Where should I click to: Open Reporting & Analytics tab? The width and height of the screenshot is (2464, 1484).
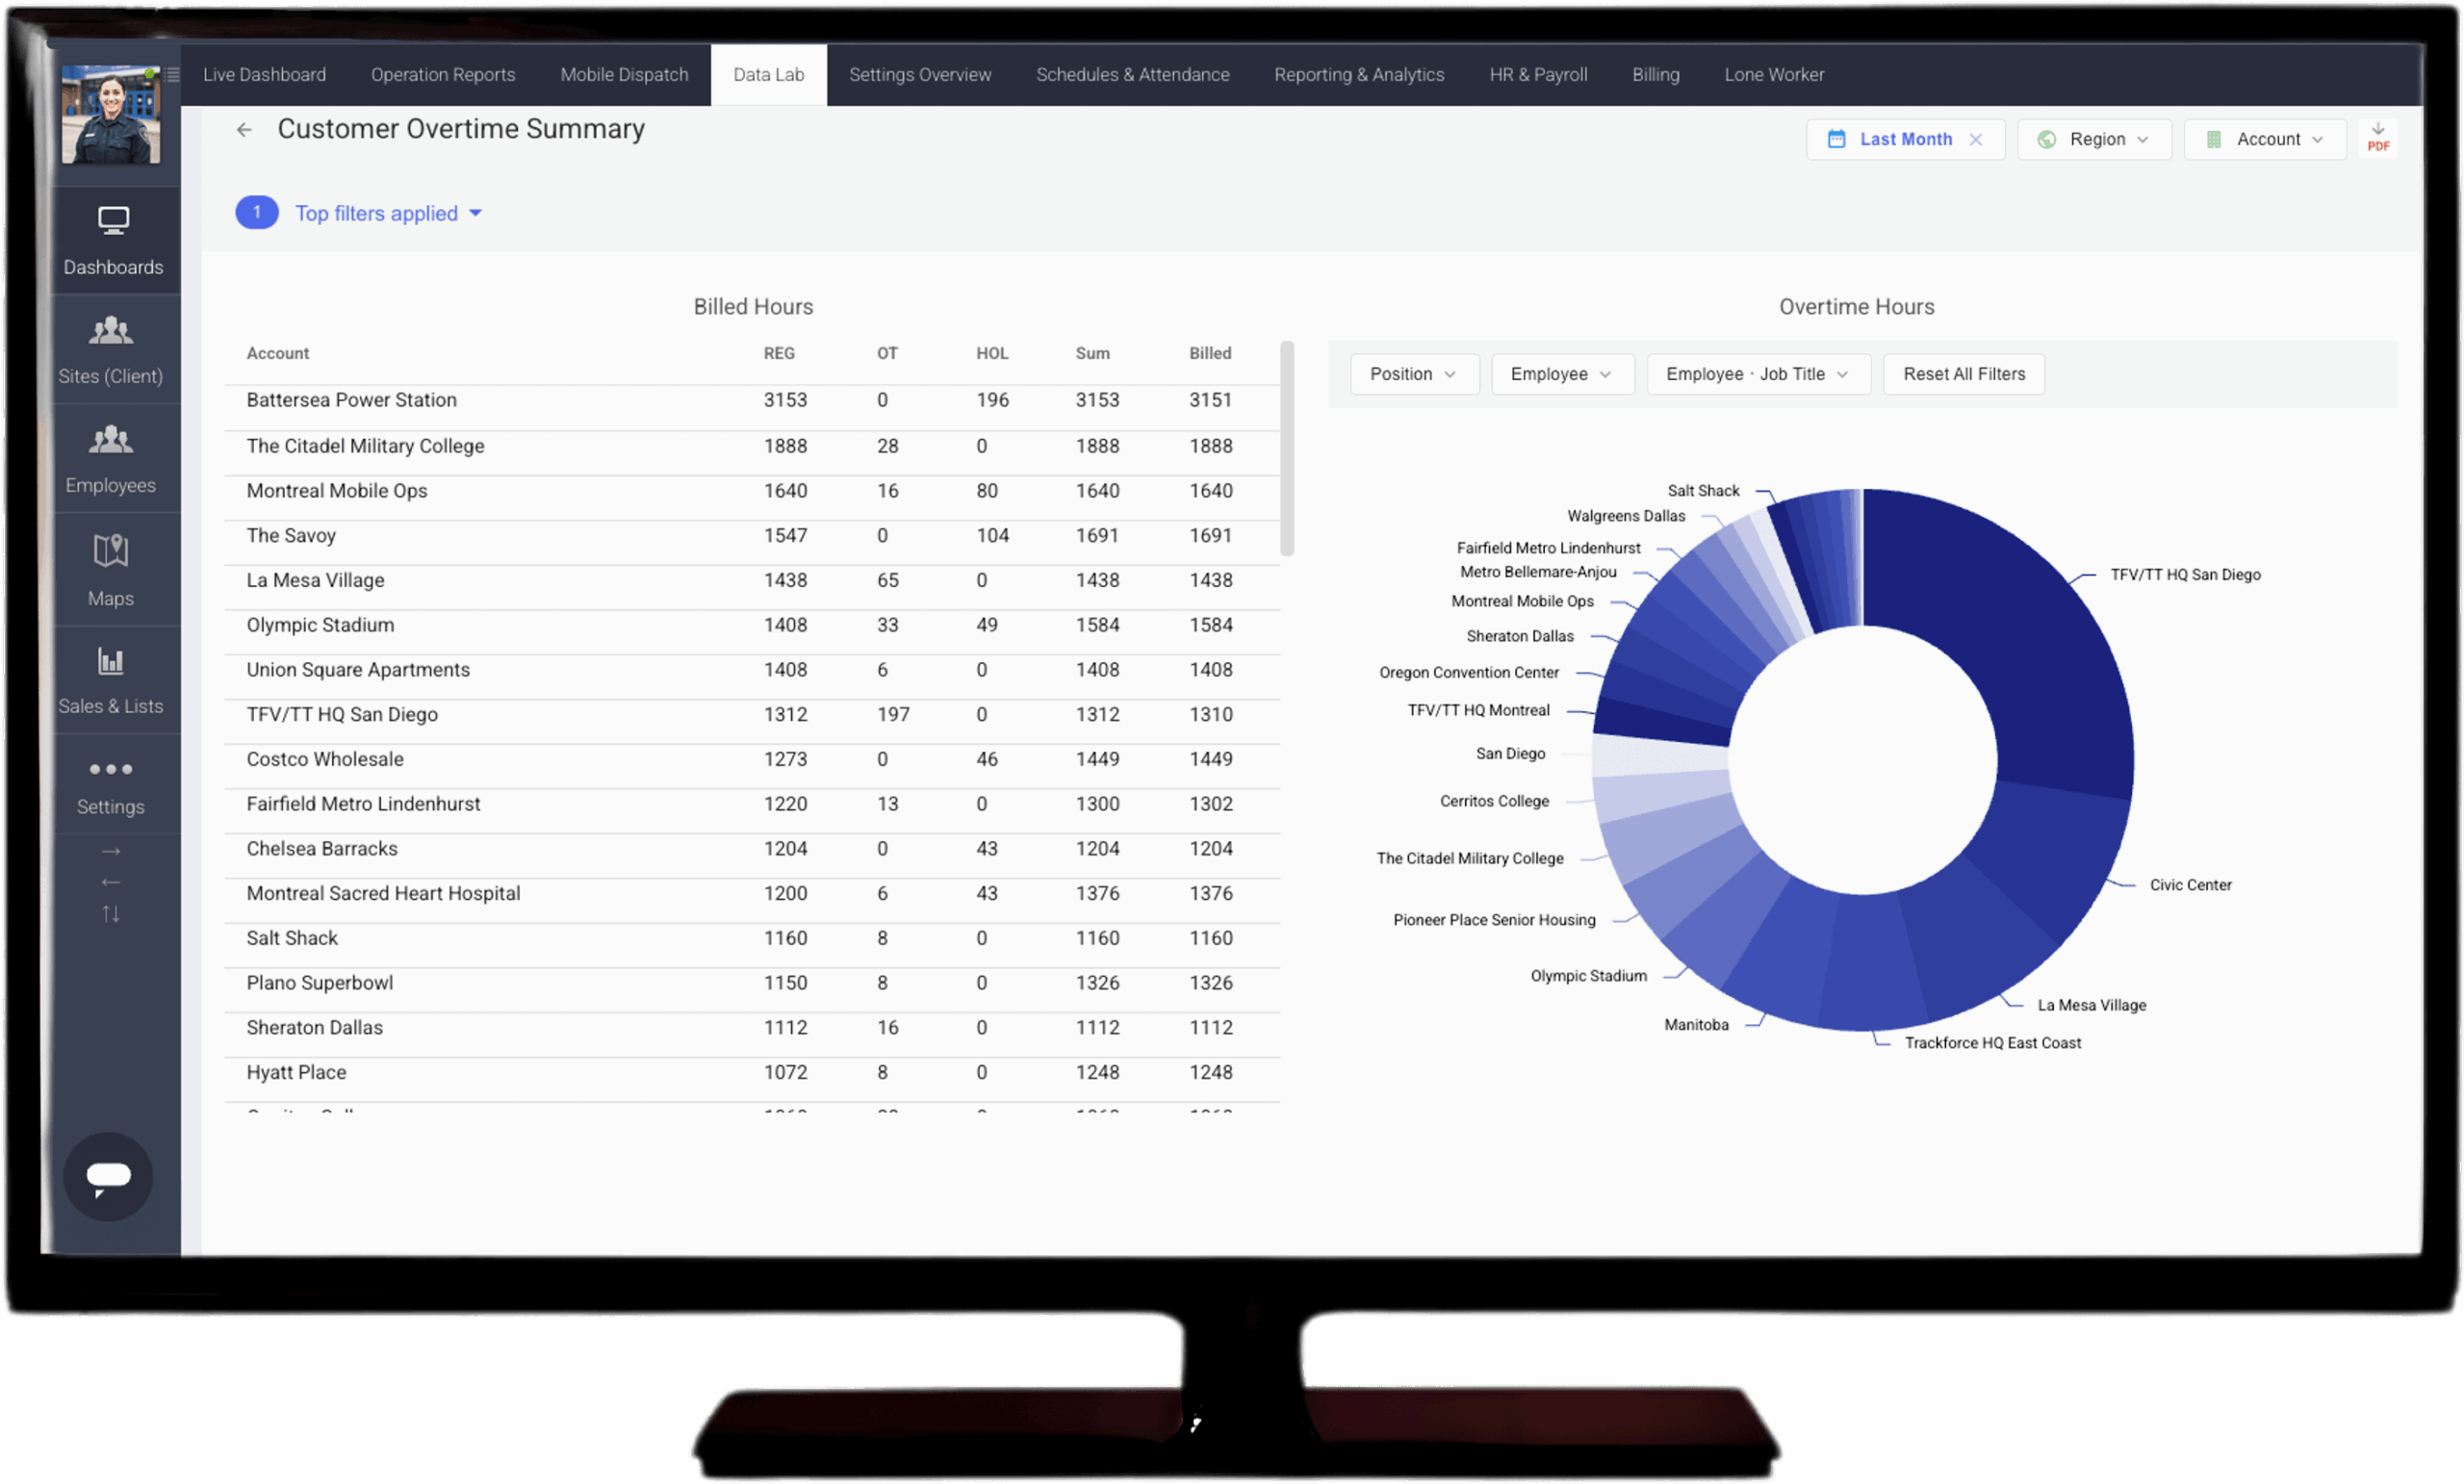1359,74
